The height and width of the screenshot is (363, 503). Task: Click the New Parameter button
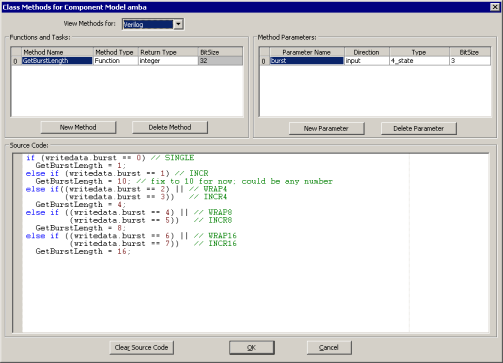pyautogui.click(x=326, y=128)
